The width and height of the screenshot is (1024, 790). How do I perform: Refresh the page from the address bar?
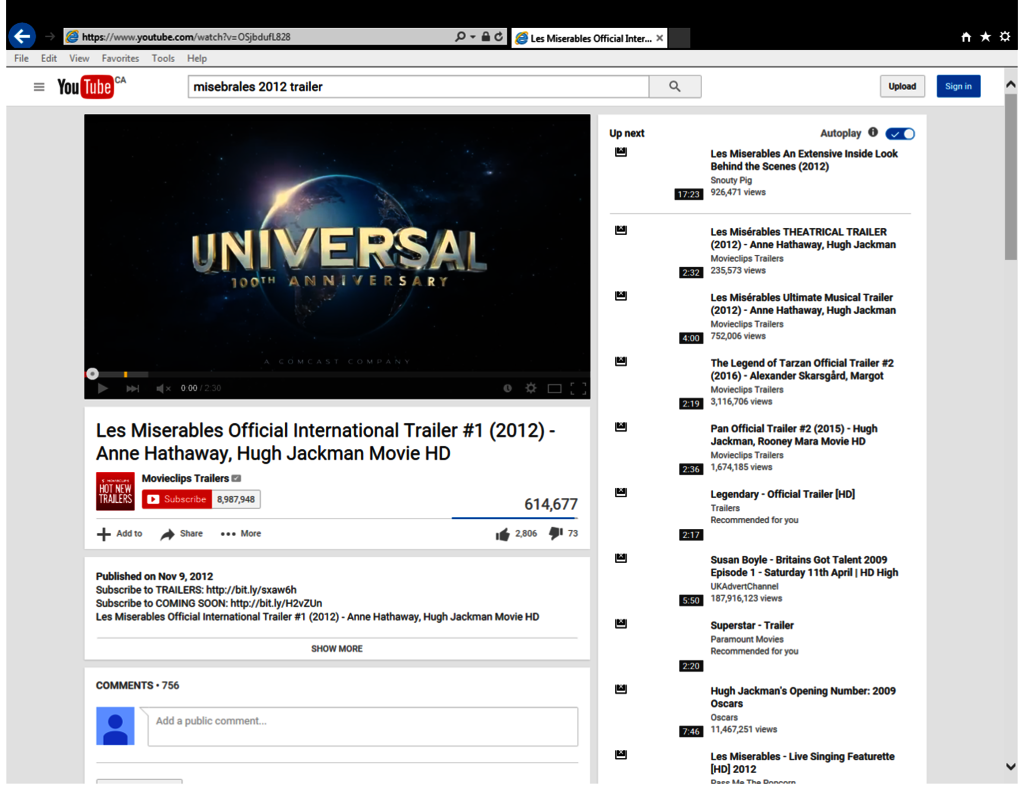click(499, 37)
